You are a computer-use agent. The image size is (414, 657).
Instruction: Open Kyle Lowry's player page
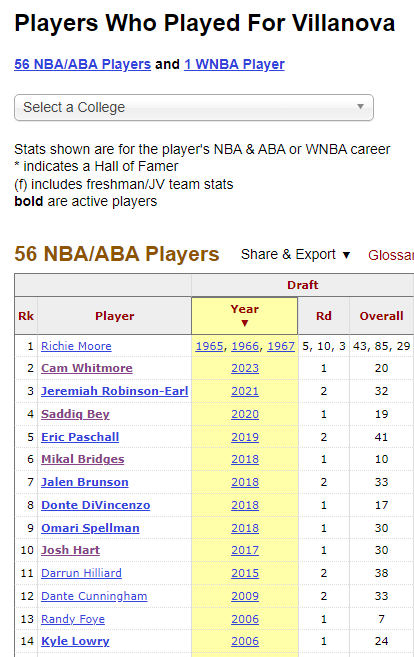click(75, 641)
